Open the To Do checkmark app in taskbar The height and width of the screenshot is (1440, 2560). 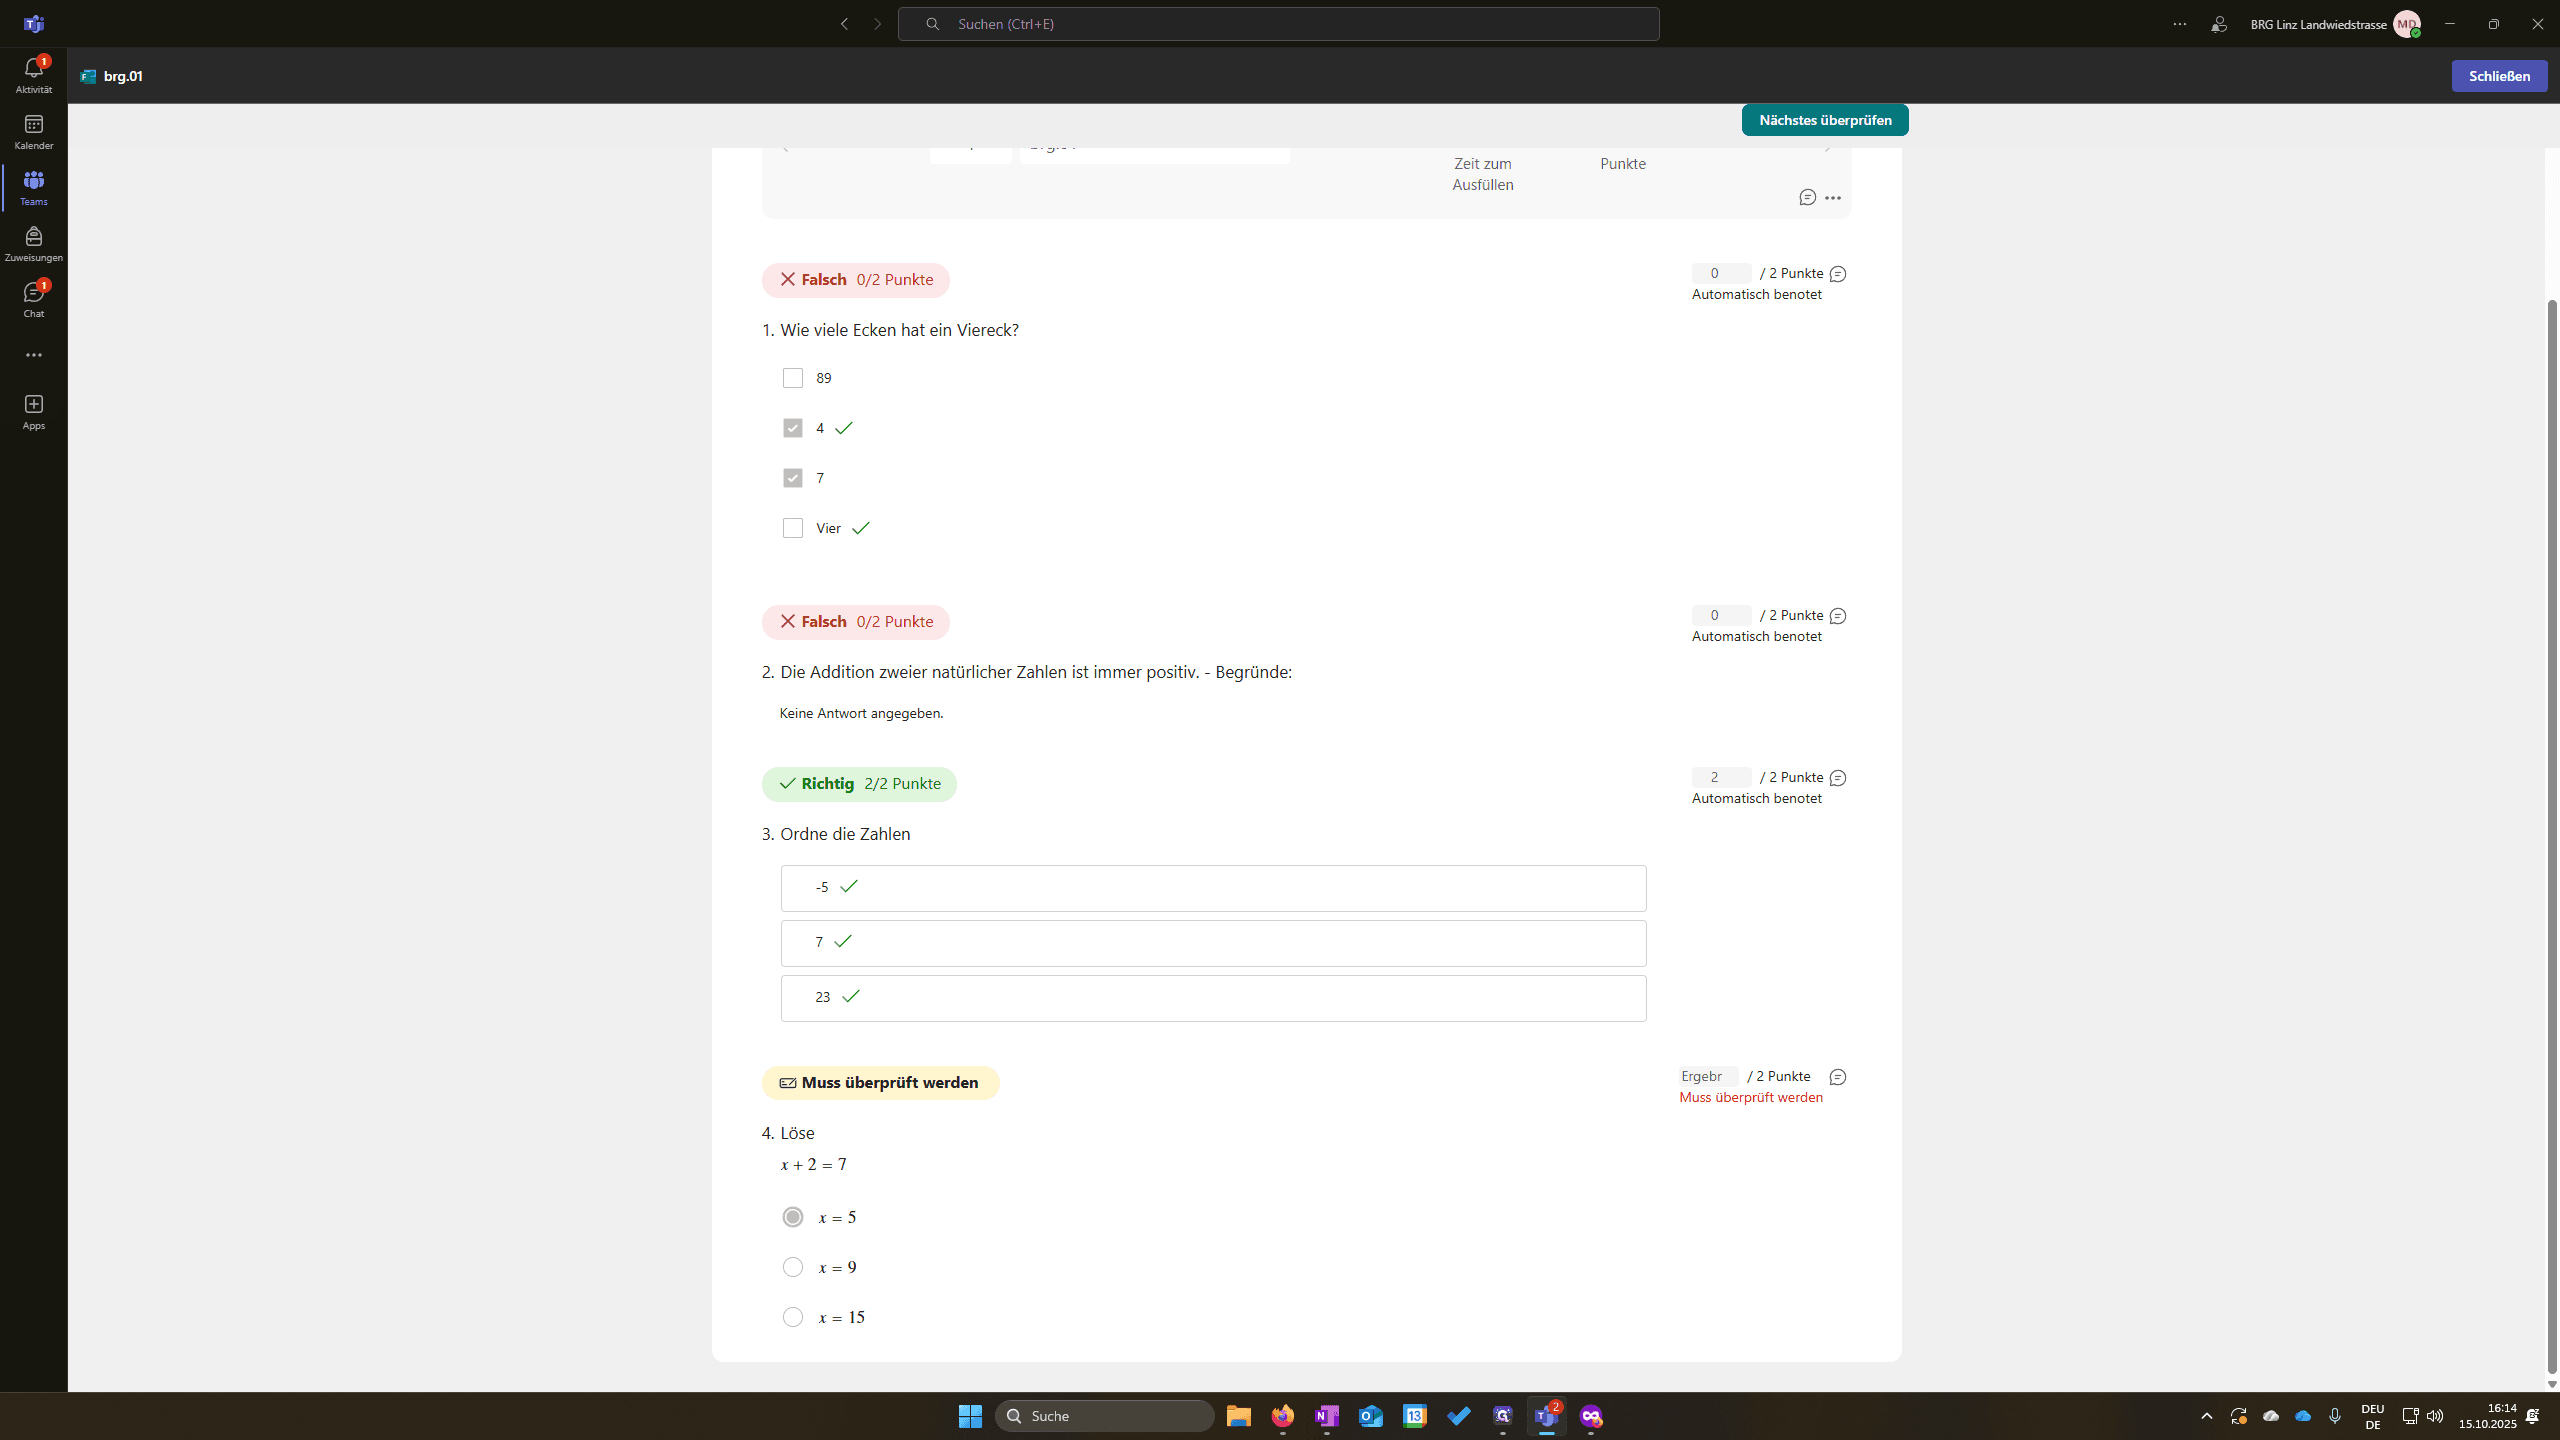pos(1459,1416)
